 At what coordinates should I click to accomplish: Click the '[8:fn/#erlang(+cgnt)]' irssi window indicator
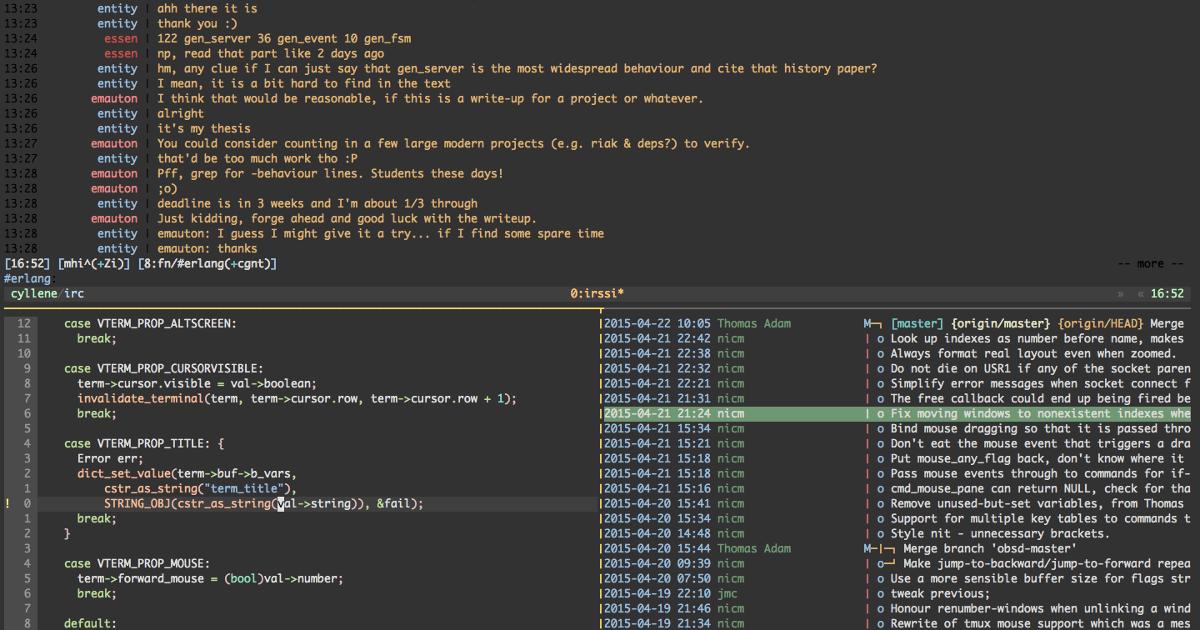[207, 264]
